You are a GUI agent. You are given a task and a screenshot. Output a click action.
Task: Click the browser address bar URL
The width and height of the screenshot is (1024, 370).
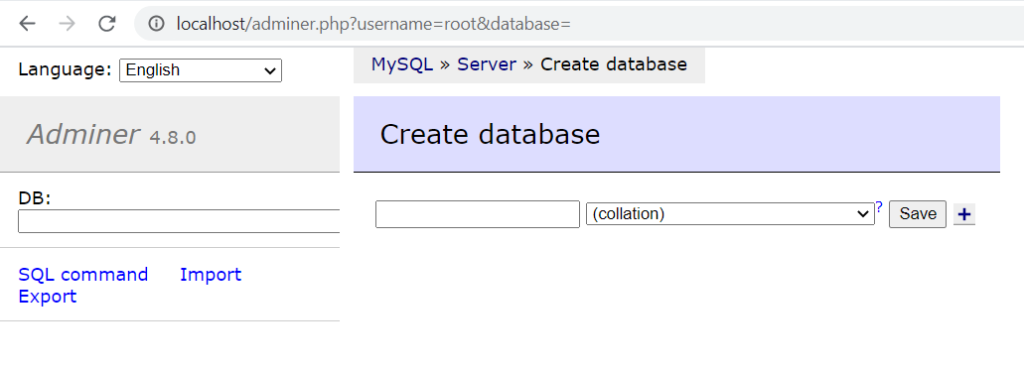374,24
